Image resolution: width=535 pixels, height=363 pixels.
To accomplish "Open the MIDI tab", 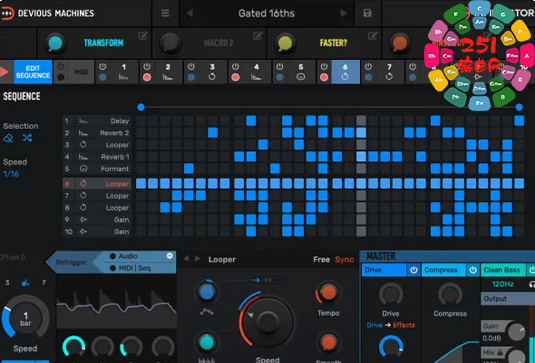I will point(81,72).
